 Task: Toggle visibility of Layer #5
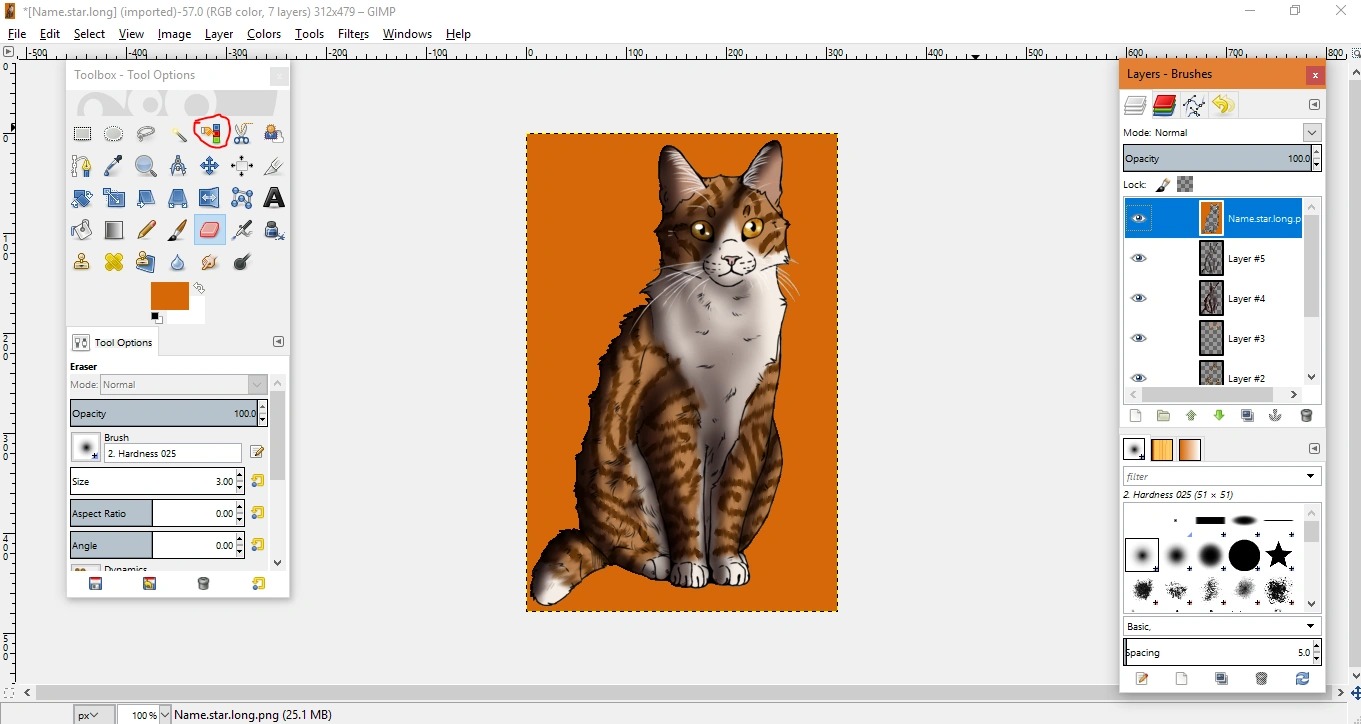[x=1138, y=258]
